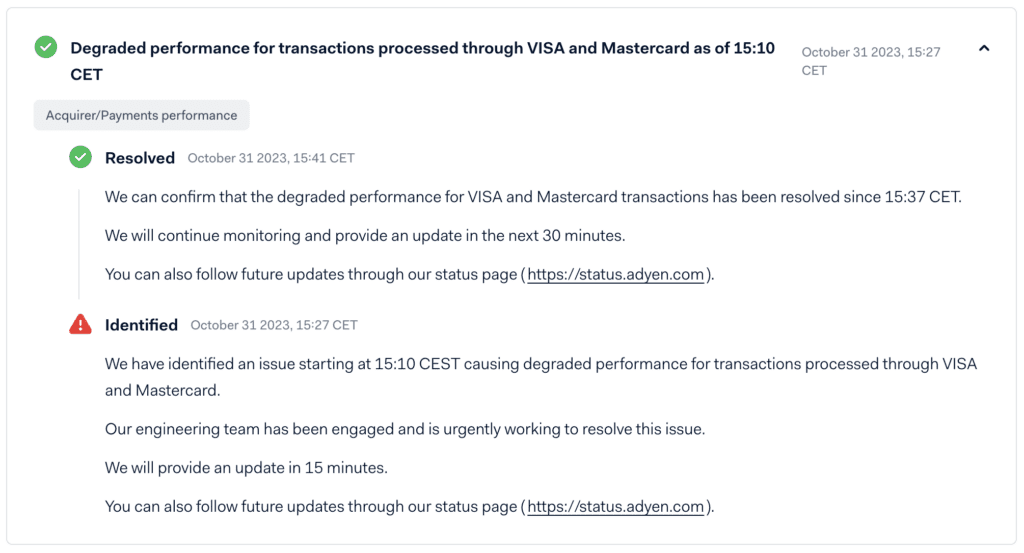Click the engineering team has been engaged sentence
The height and width of the screenshot is (553, 1024).
pyautogui.click(x=405, y=430)
